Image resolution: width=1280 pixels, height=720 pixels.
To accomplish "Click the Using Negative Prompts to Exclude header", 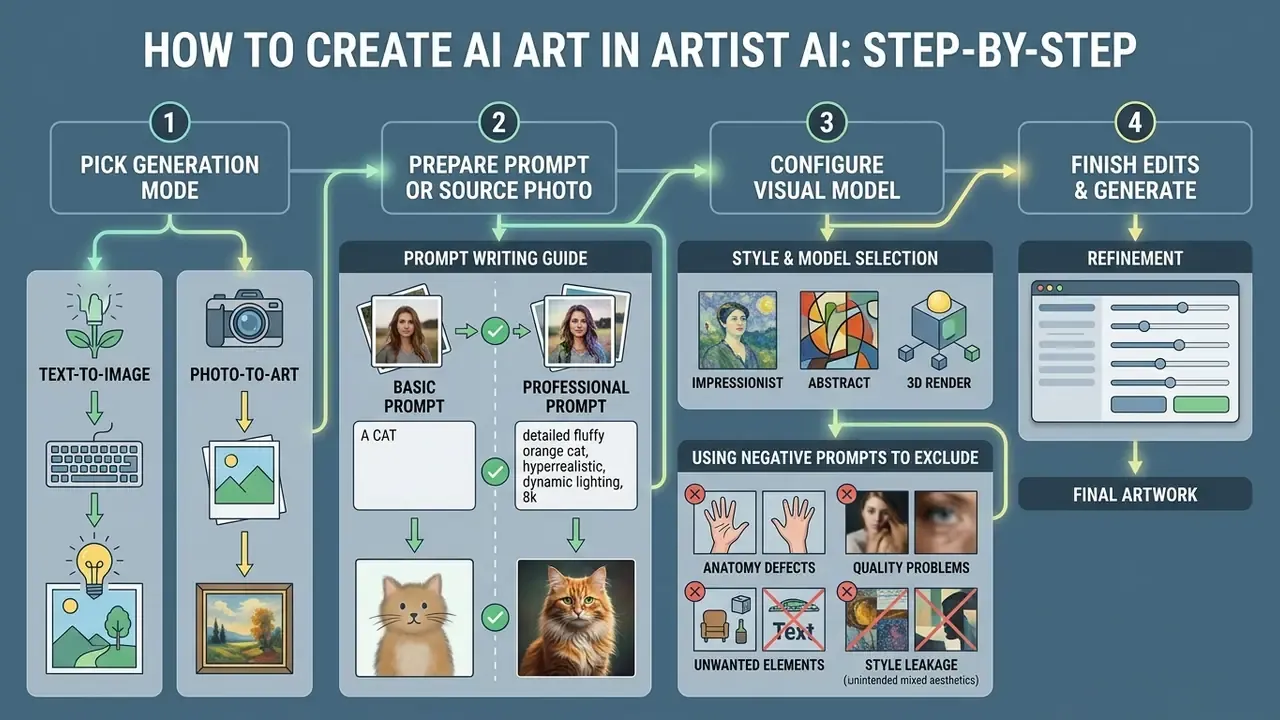I will coord(835,458).
